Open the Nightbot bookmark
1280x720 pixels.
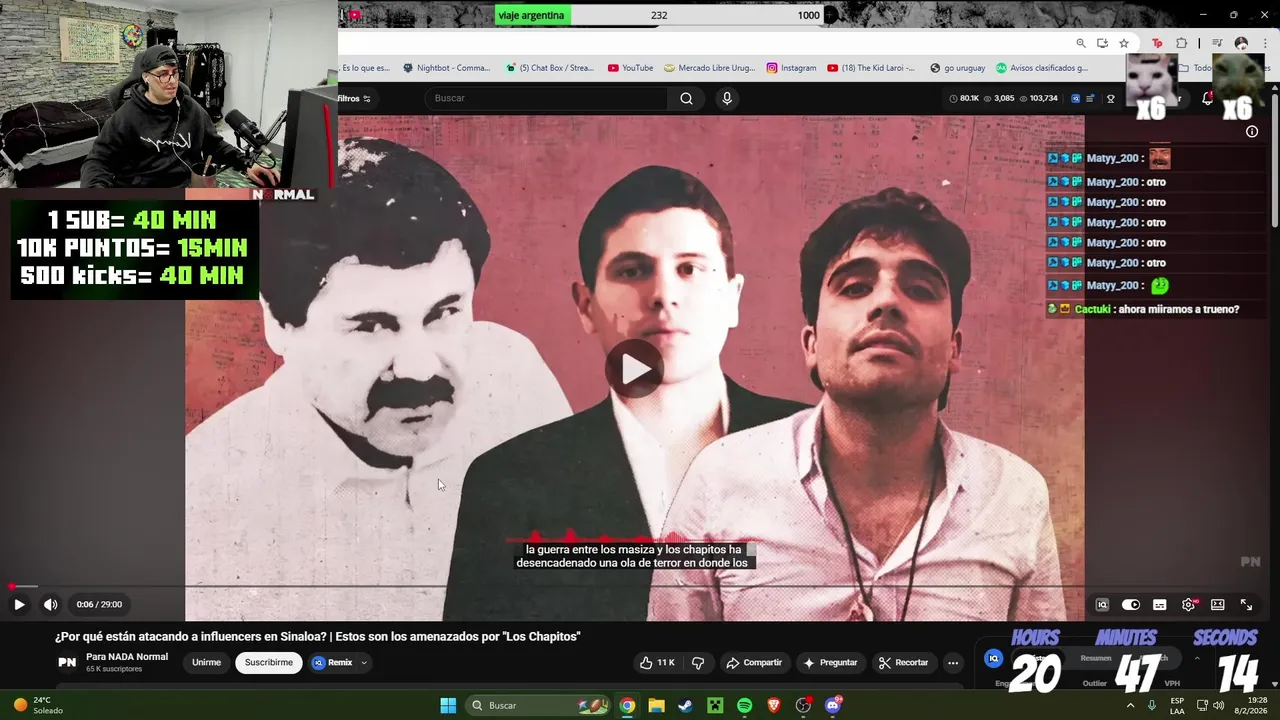446,68
